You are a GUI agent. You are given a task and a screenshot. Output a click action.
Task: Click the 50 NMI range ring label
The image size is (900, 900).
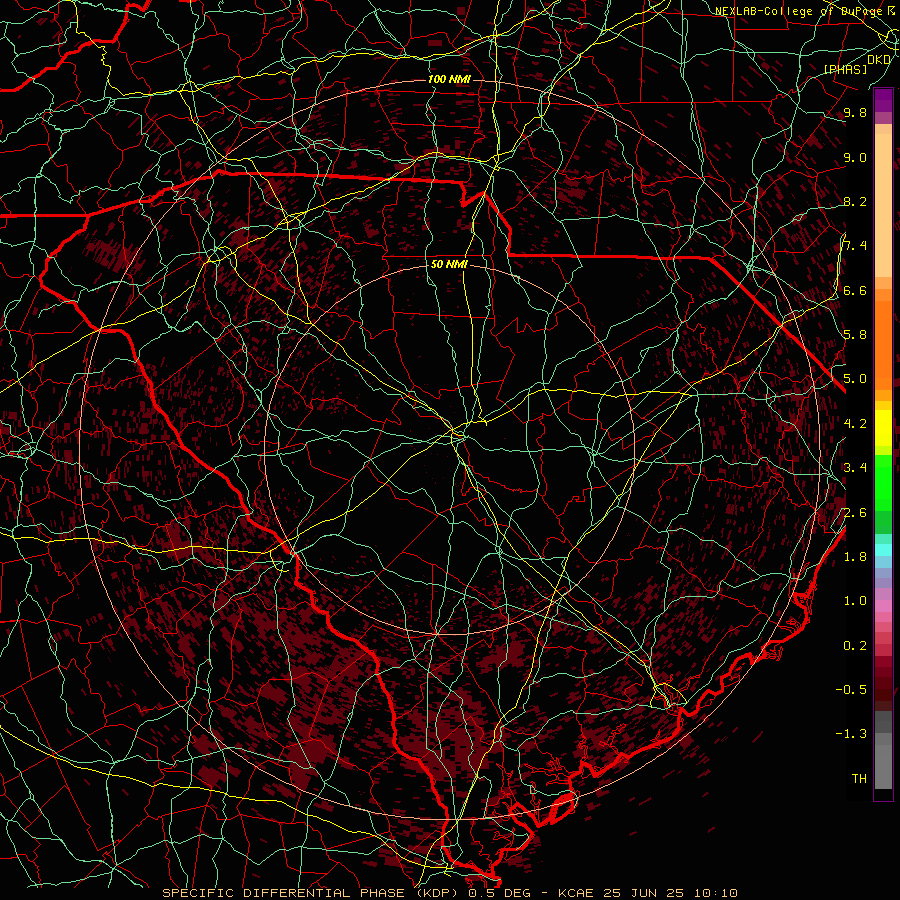[x=449, y=265]
